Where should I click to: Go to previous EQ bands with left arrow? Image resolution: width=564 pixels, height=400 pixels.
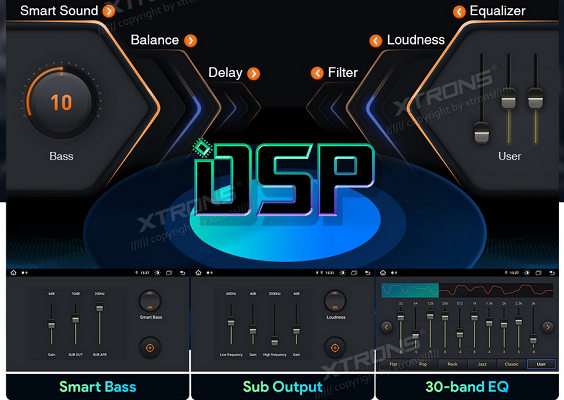[x=387, y=327]
